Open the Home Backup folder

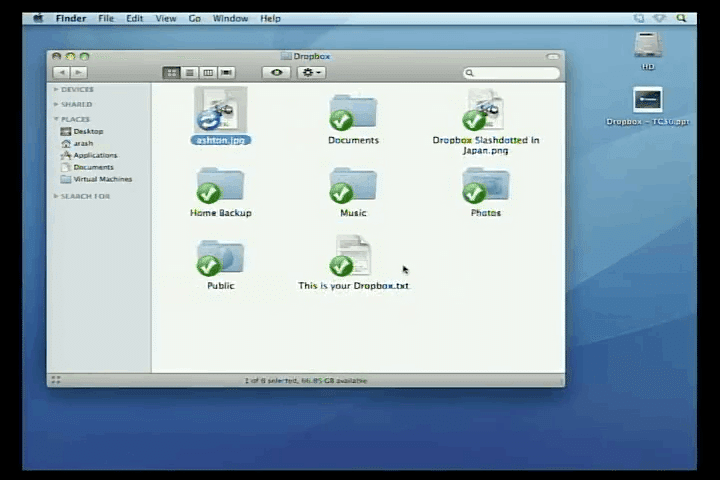(x=220, y=185)
